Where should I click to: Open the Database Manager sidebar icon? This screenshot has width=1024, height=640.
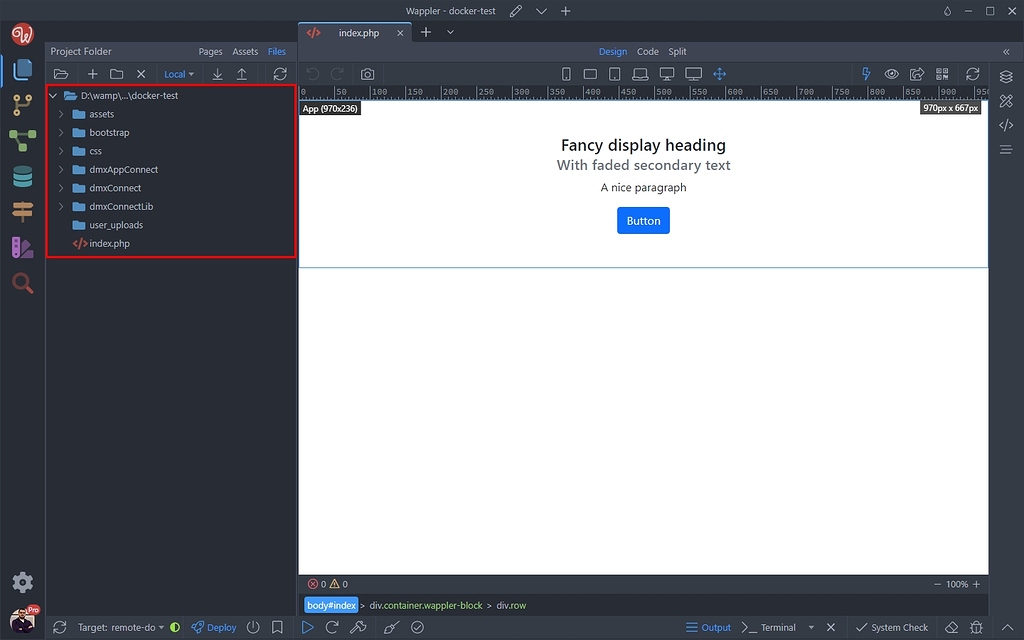(x=23, y=176)
